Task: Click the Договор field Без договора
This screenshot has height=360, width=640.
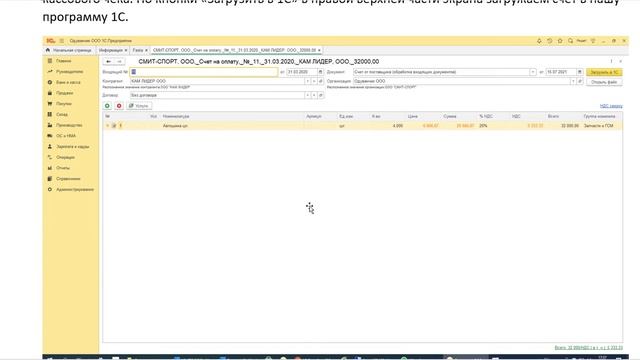Action: tap(218, 95)
